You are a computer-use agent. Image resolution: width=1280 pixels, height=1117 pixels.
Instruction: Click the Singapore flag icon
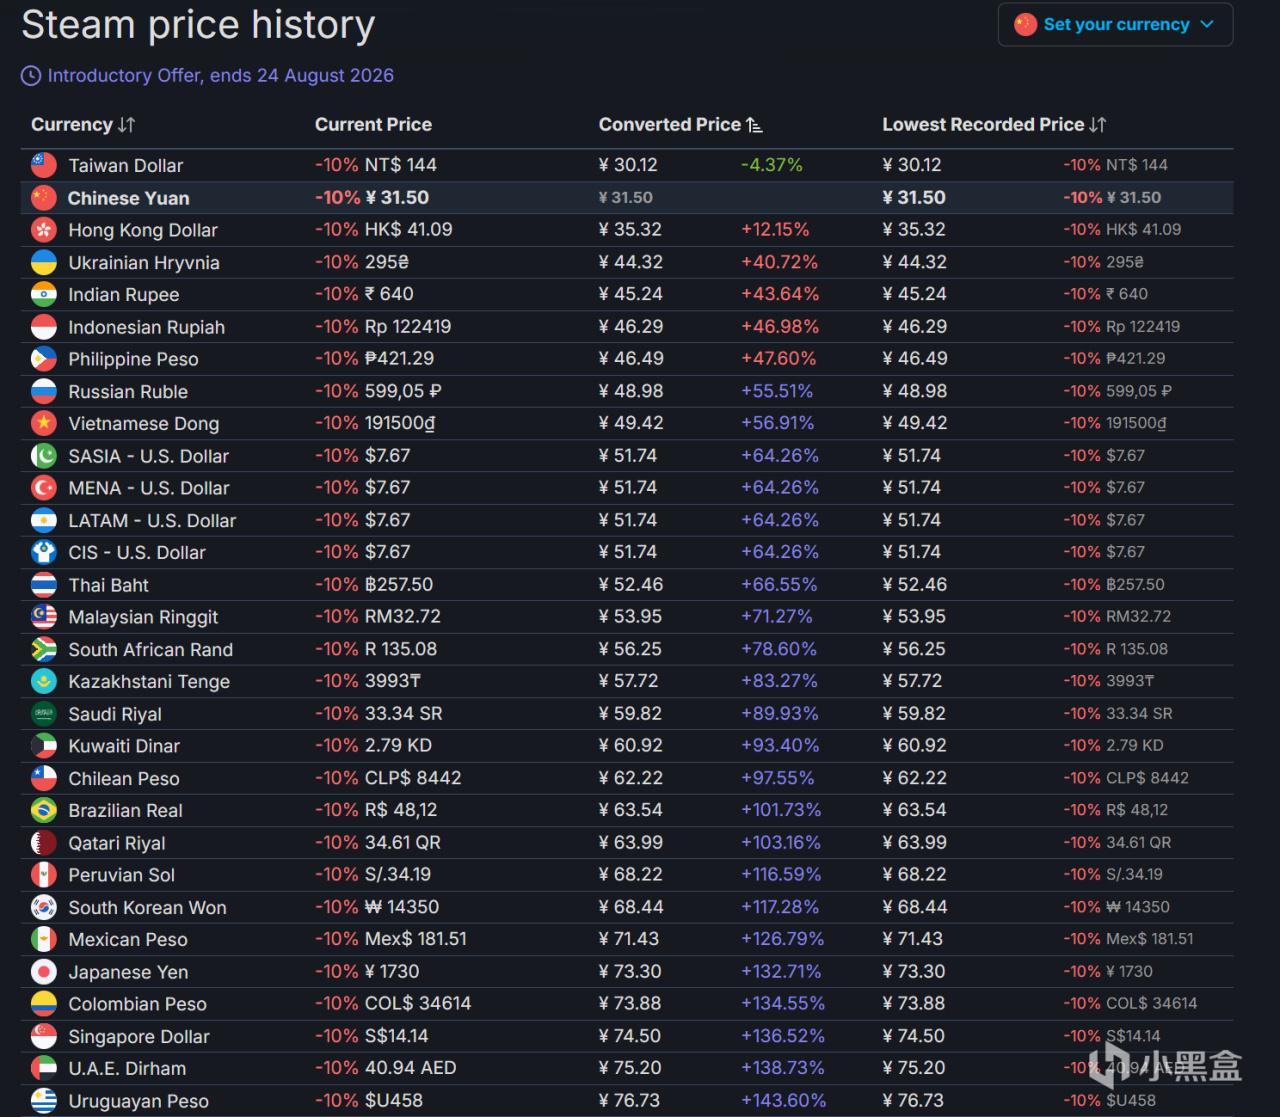click(x=44, y=1036)
